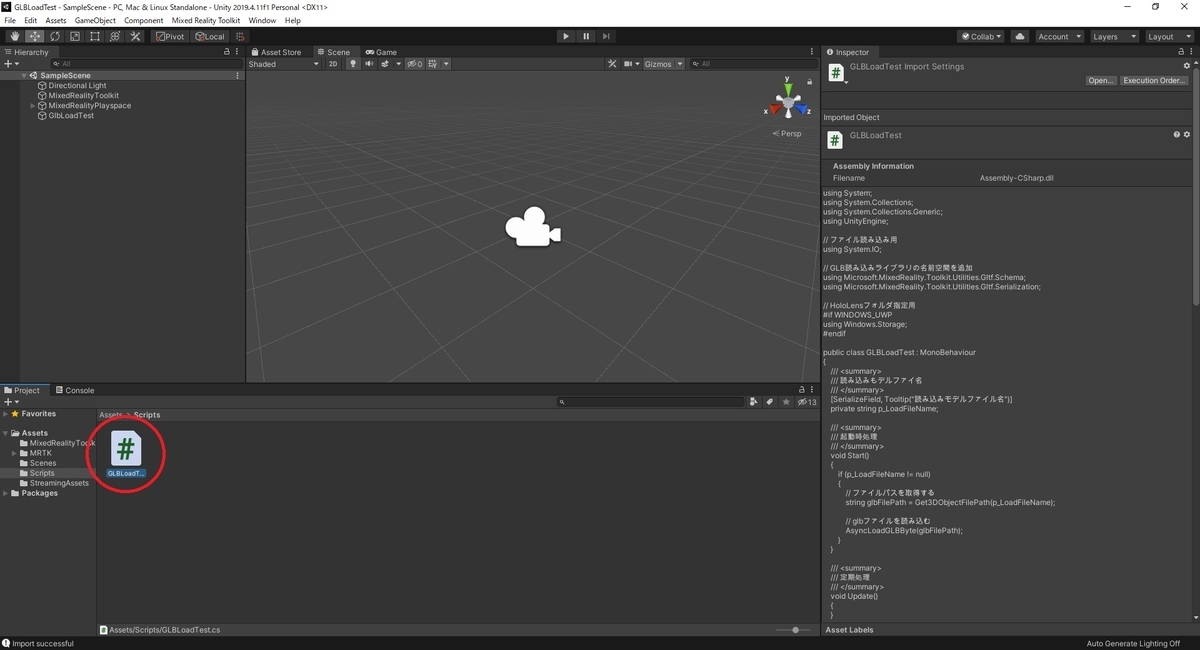Lock the Hierarchy panel
This screenshot has height=650, width=1200.
pos(227,52)
